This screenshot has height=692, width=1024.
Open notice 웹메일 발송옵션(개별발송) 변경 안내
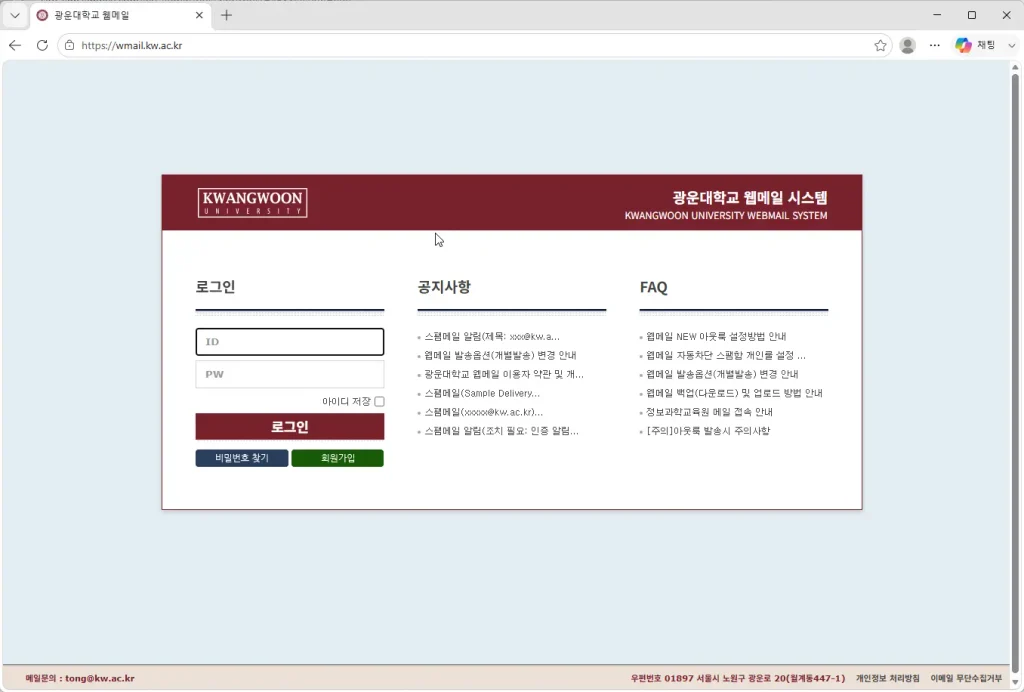tap(500, 355)
